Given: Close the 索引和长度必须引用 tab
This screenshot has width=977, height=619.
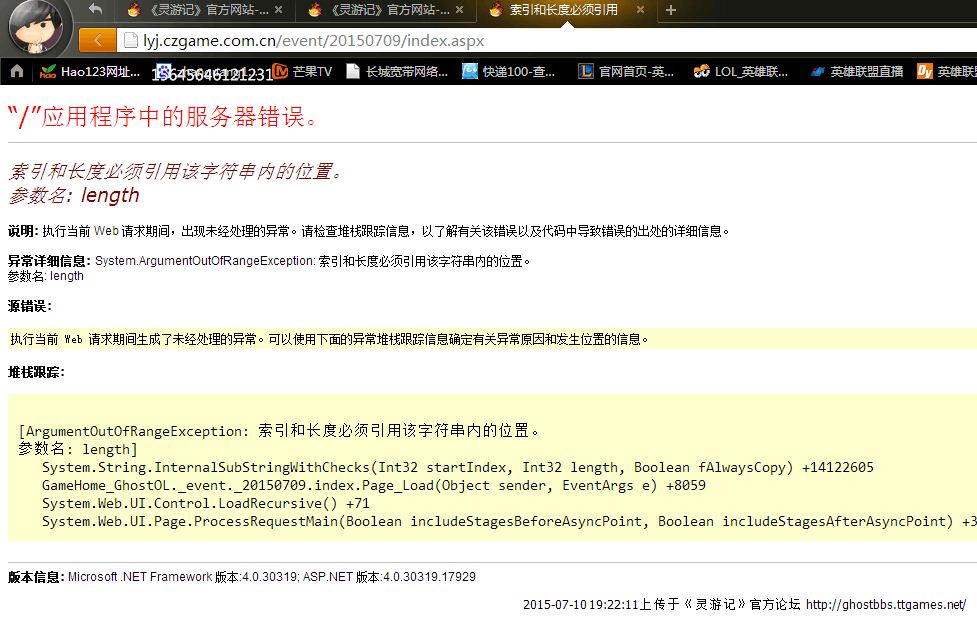Looking at the screenshot, I should tap(641, 10).
